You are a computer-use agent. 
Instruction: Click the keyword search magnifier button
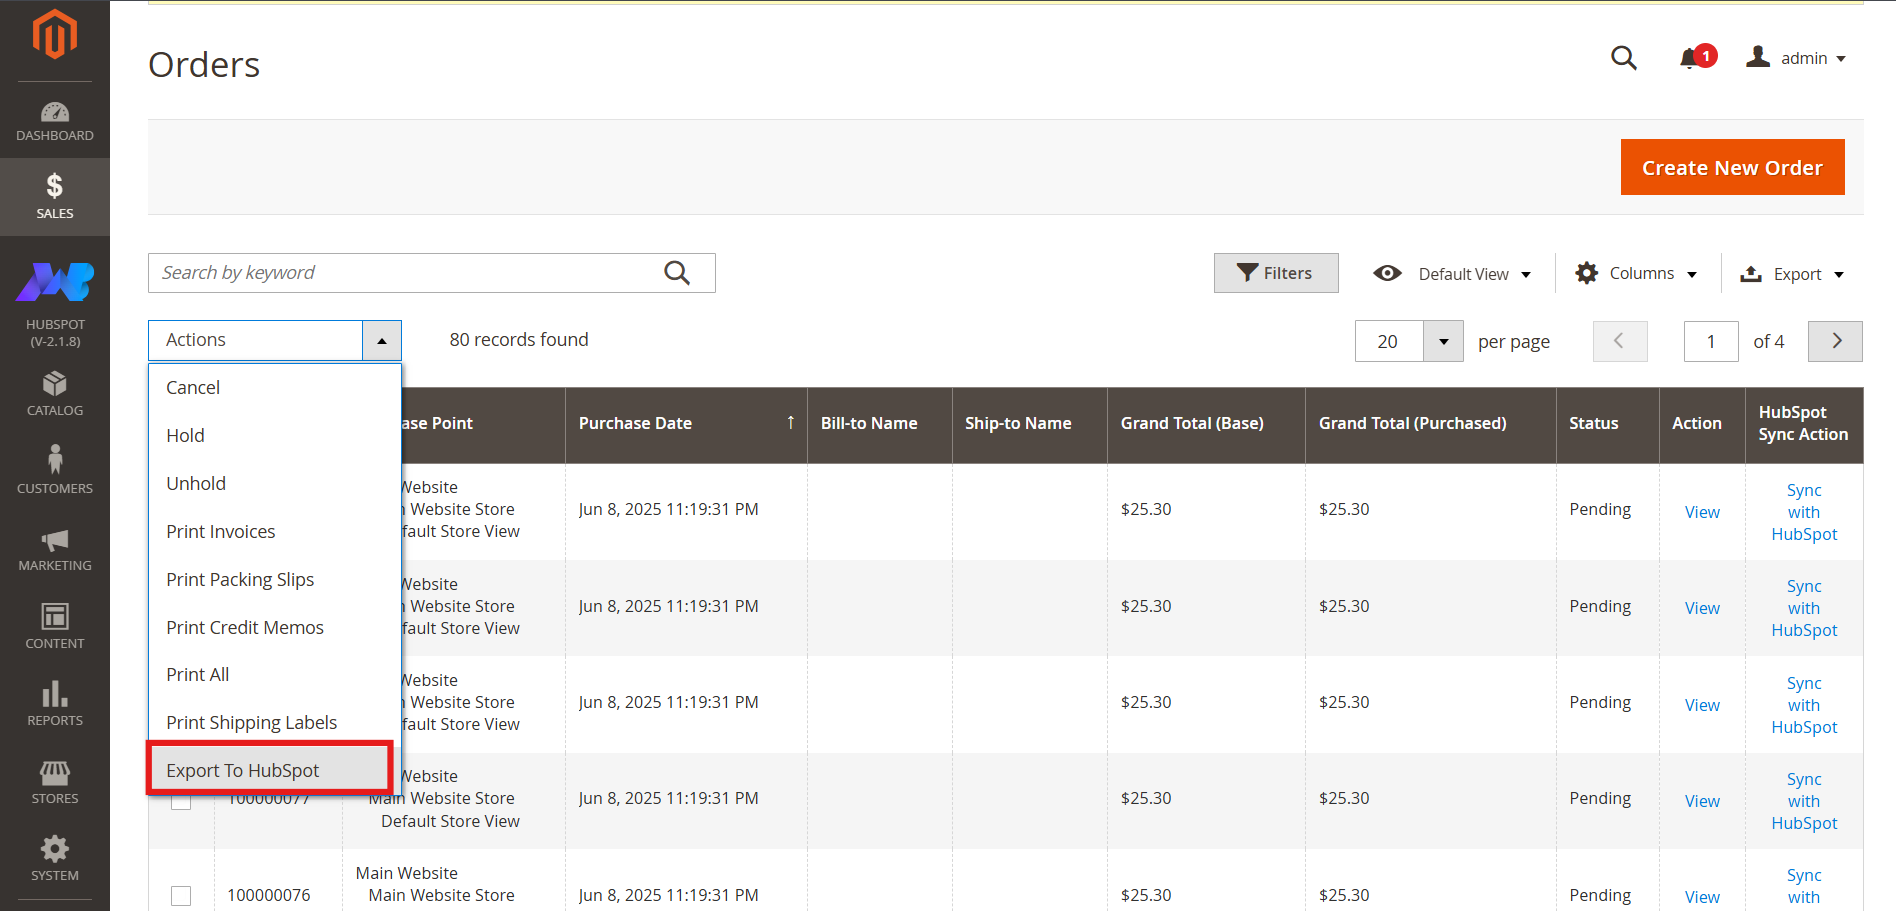point(677,273)
